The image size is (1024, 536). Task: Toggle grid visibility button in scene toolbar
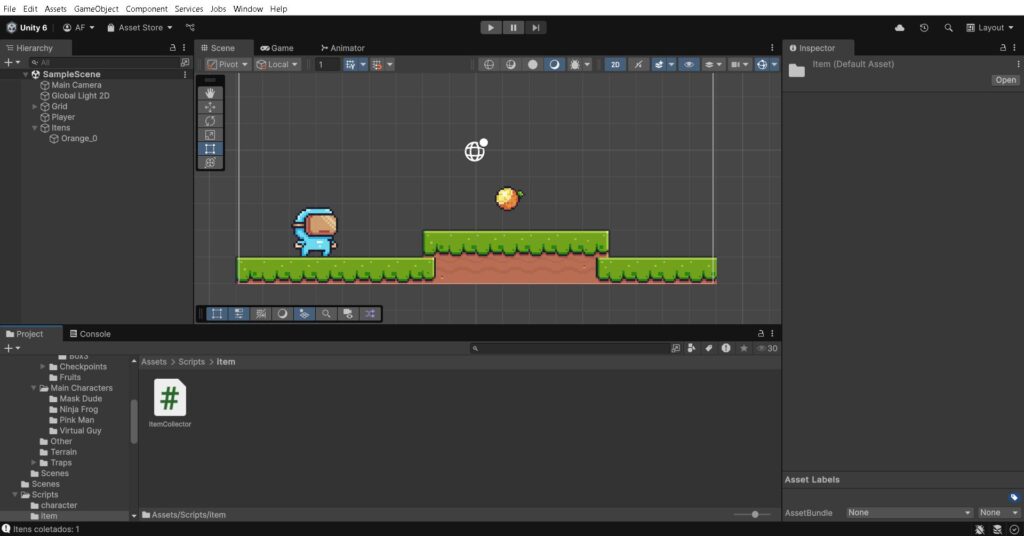tap(351, 64)
